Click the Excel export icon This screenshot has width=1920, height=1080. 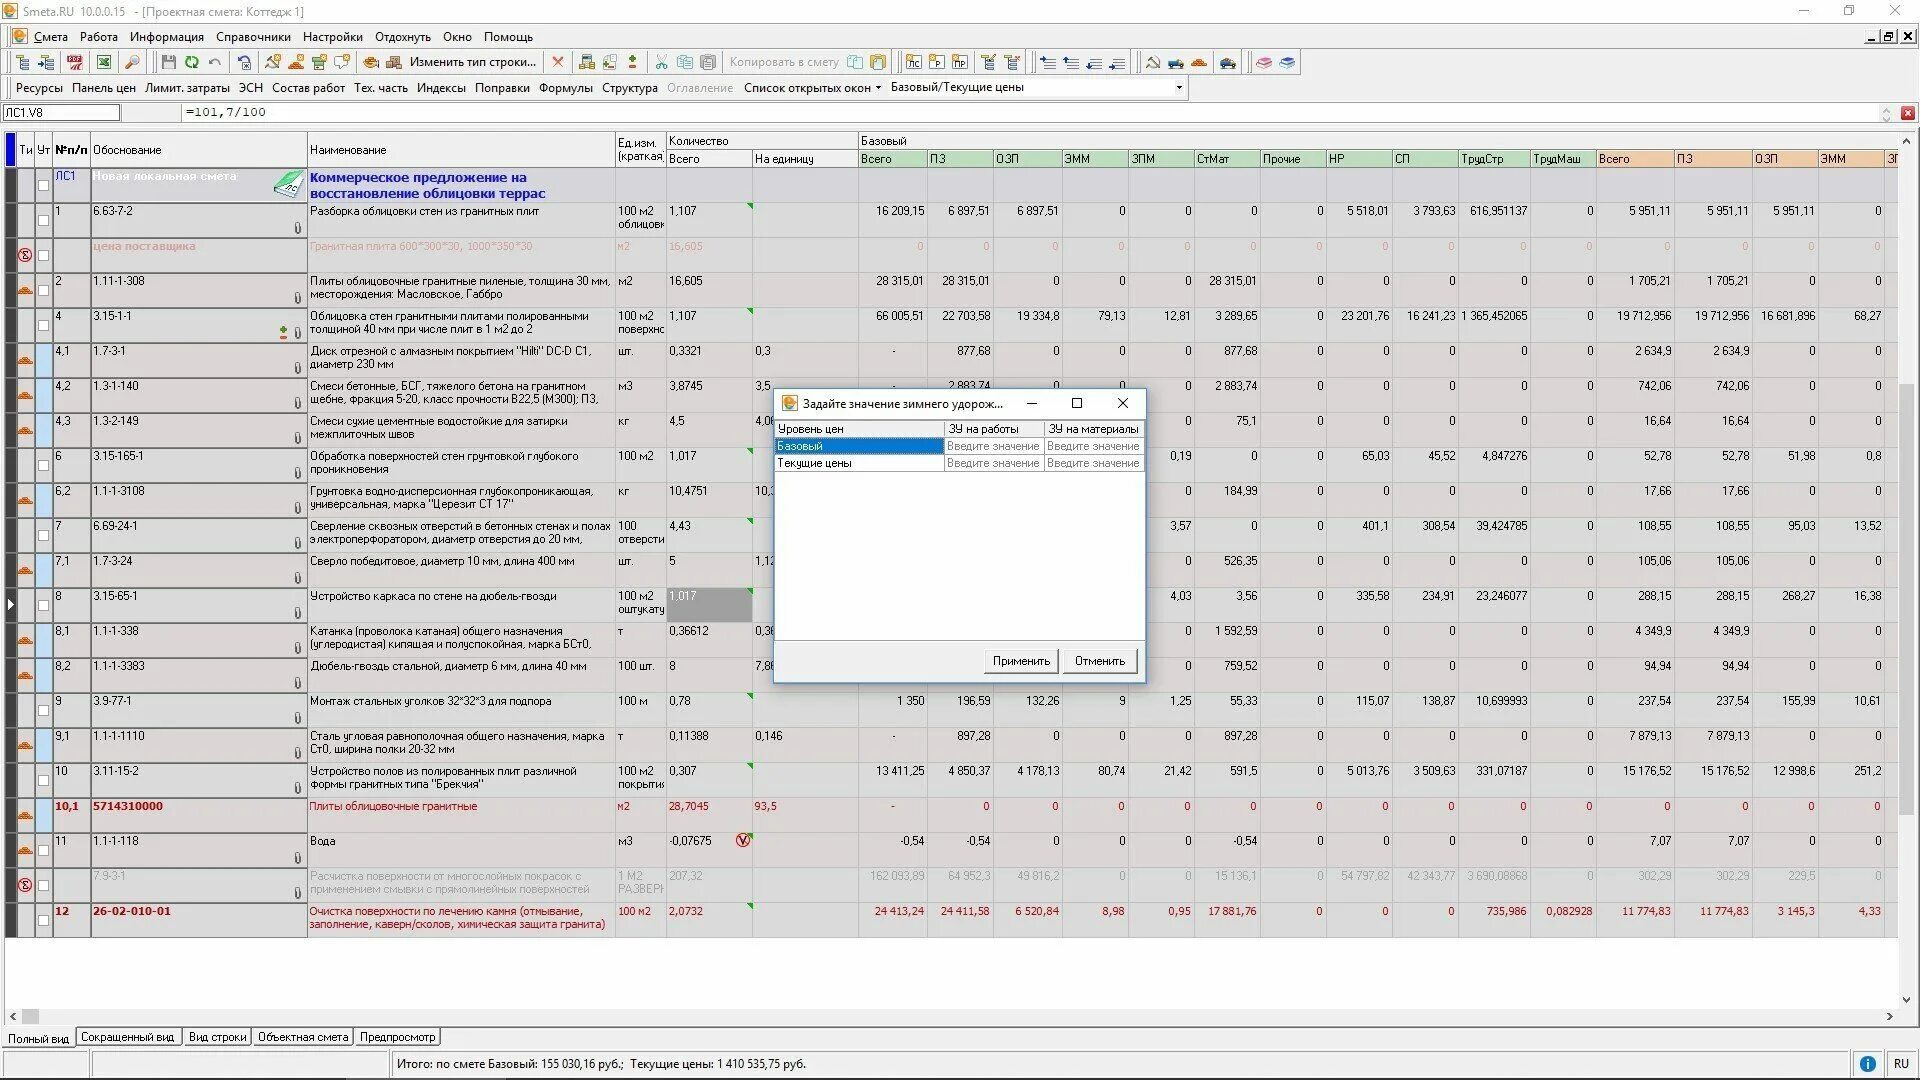[x=103, y=62]
